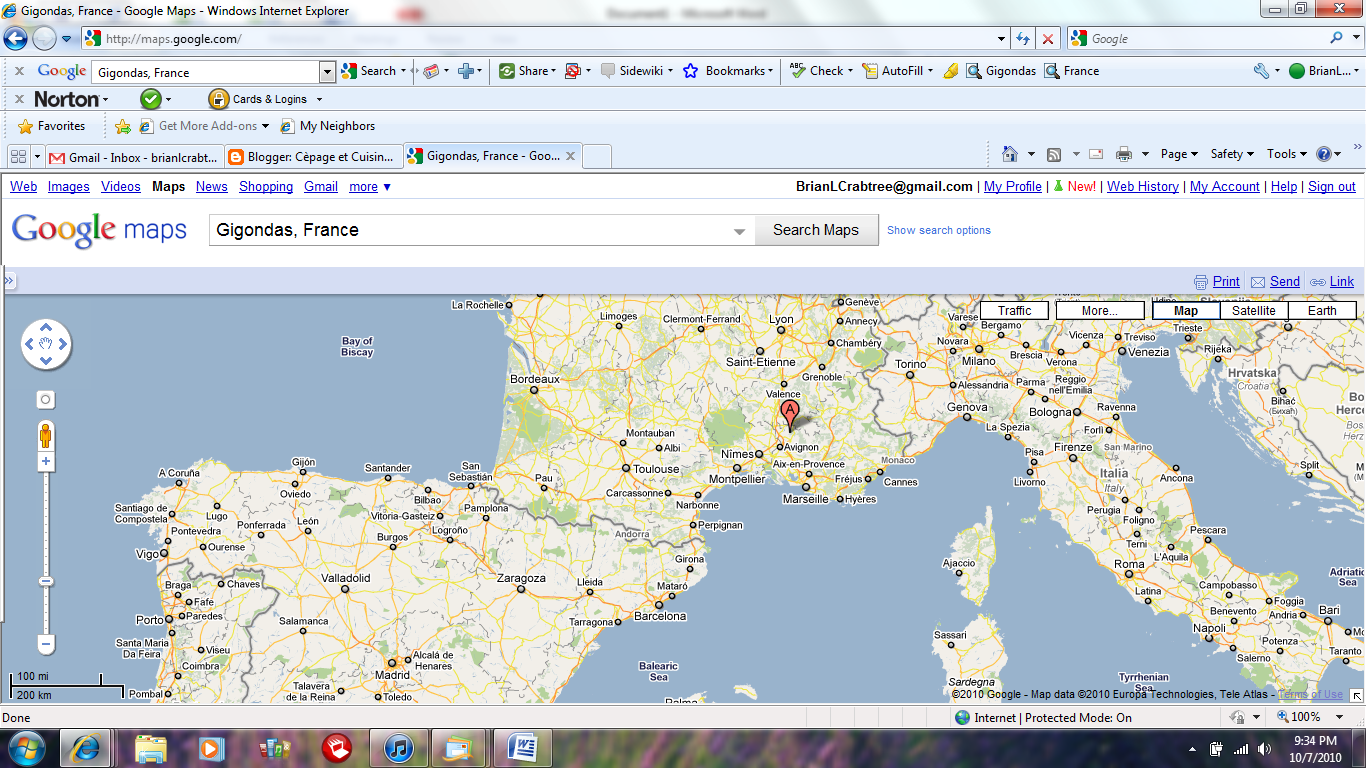Click the Norton green checkmark status icon
This screenshot has width=1366, height=768.
[x=151, y=99]
